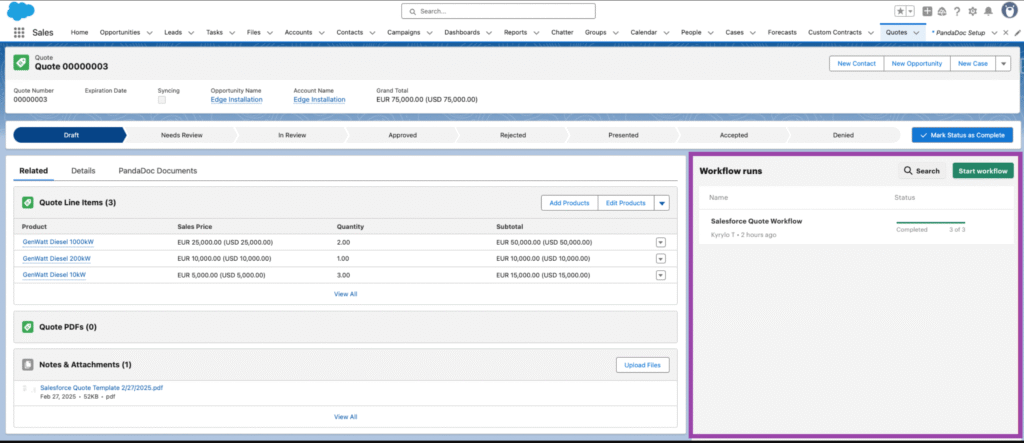Screen dimensions: 1024x443
Task: Open Help question mark icon
Action: [x=957, y=11]
